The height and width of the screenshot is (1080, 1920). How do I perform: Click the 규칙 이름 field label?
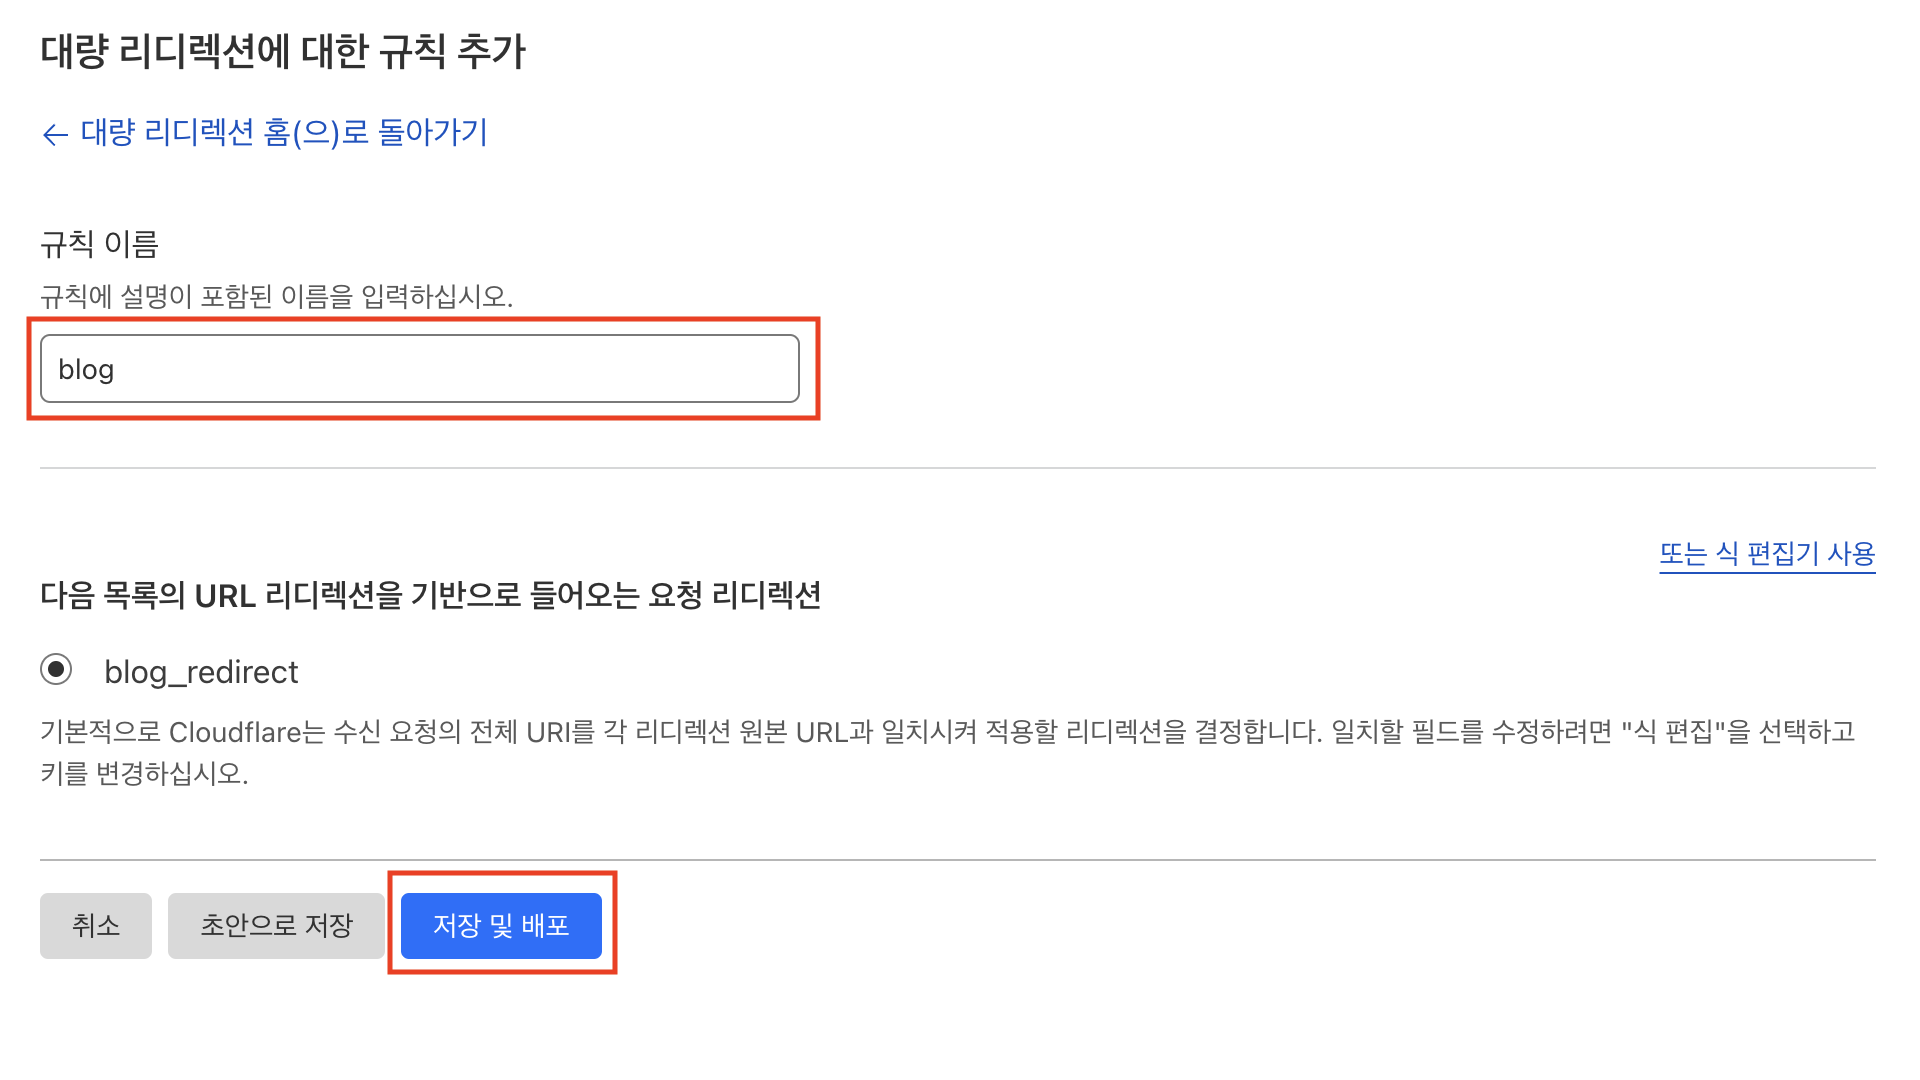(99, 243)
